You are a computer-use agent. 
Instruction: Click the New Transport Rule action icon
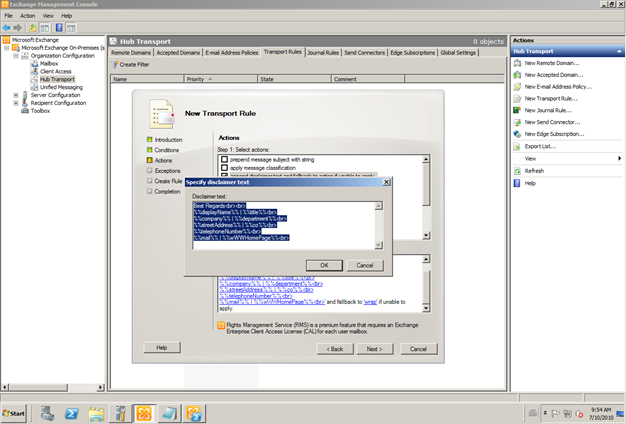[x=517, y=99]
